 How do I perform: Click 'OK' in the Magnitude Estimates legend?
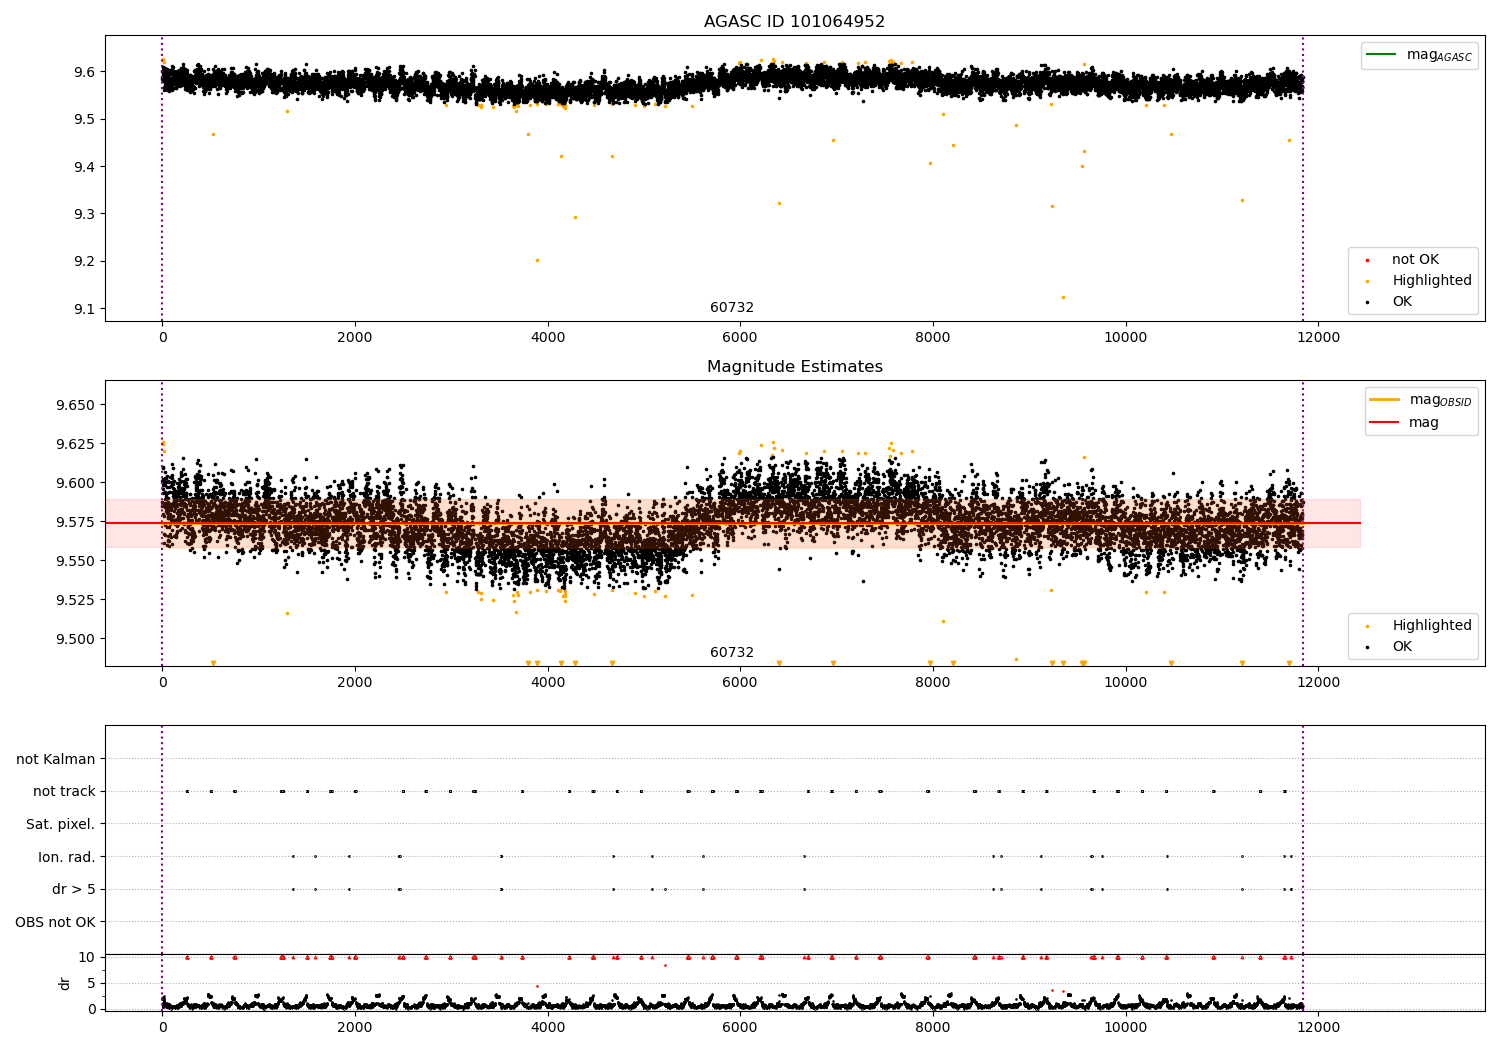[x=1402, y=647]
